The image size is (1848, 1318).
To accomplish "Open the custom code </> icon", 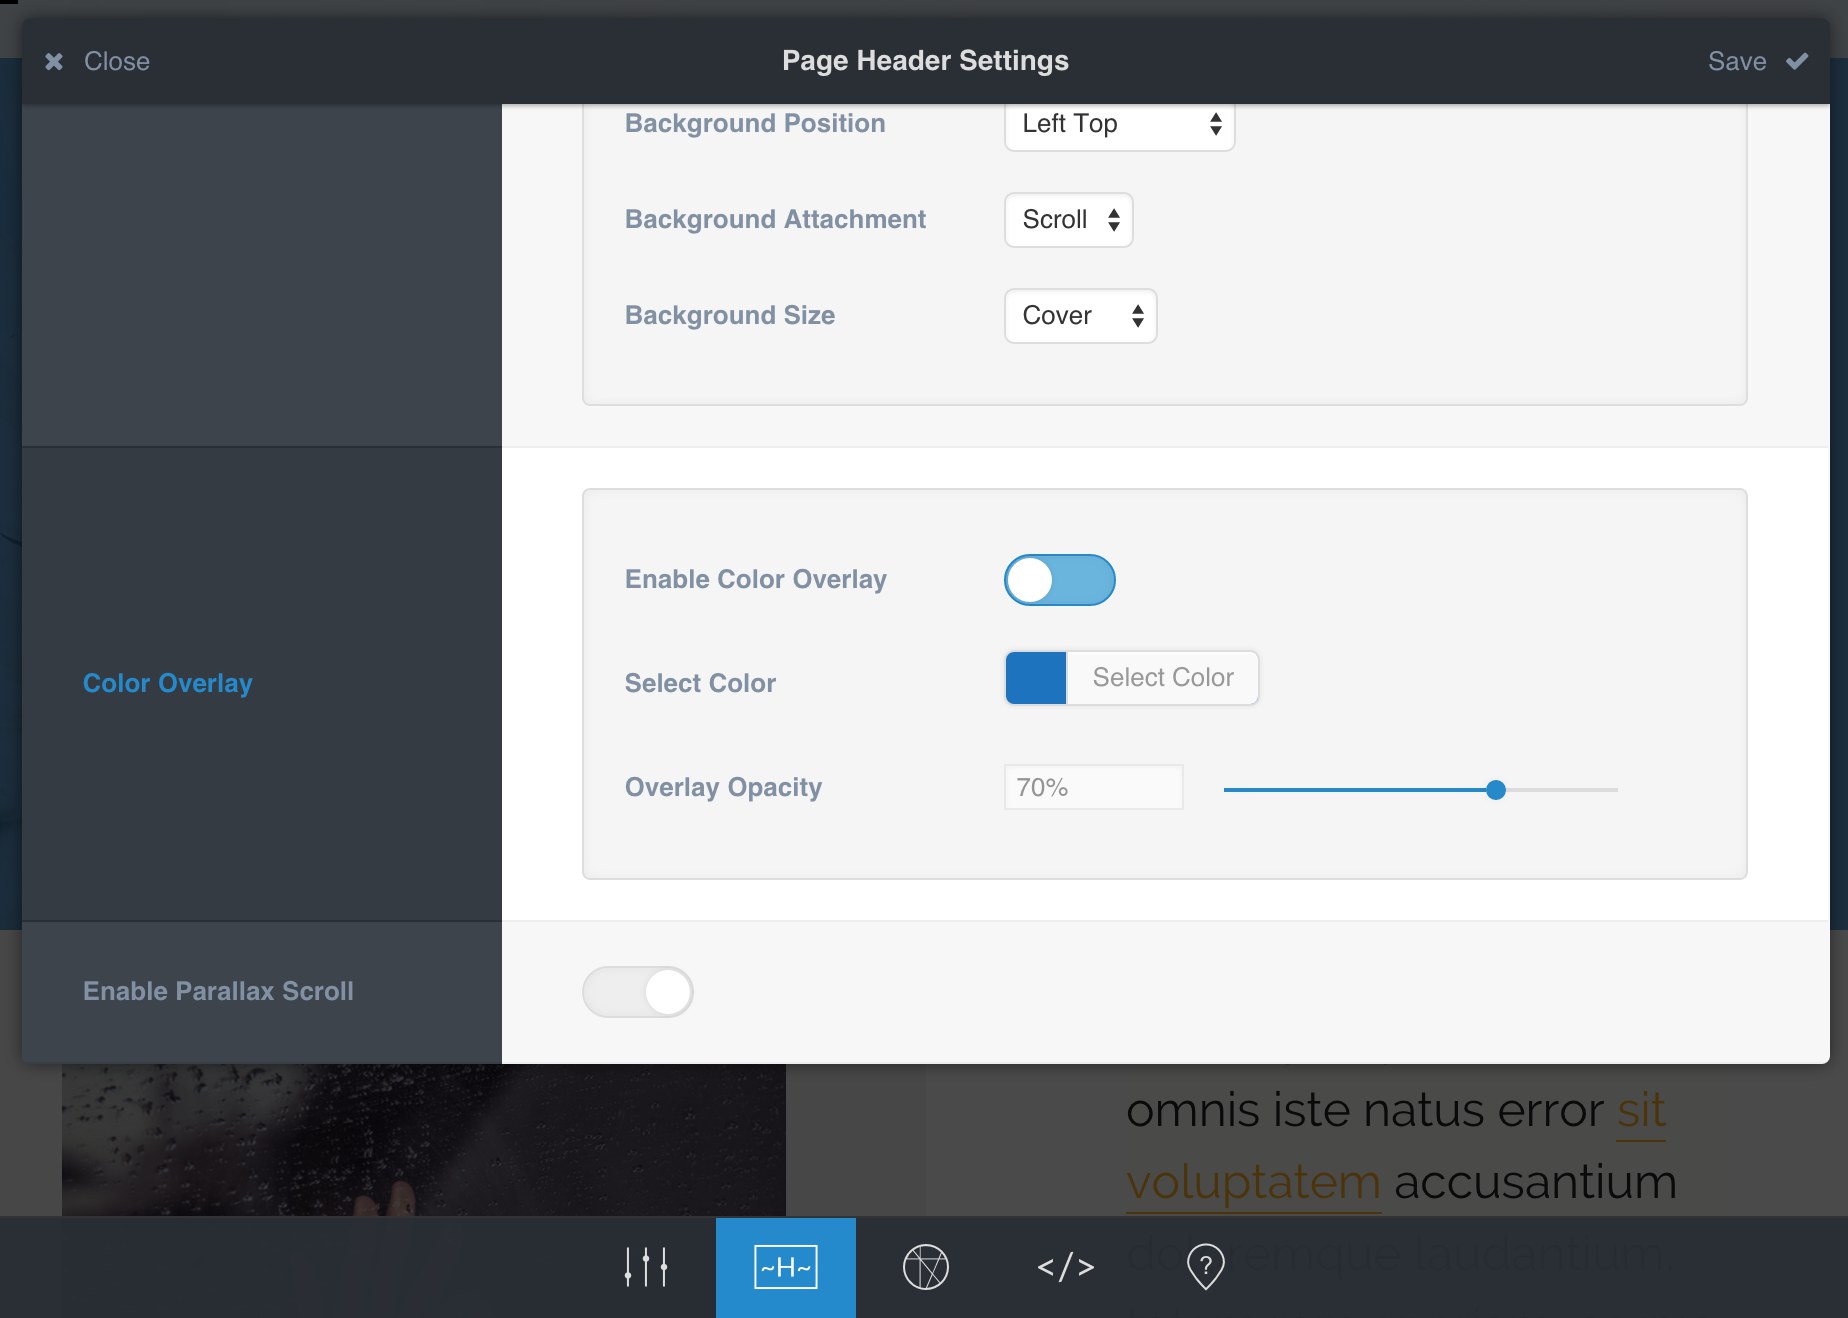I will coord(1066,1267).
